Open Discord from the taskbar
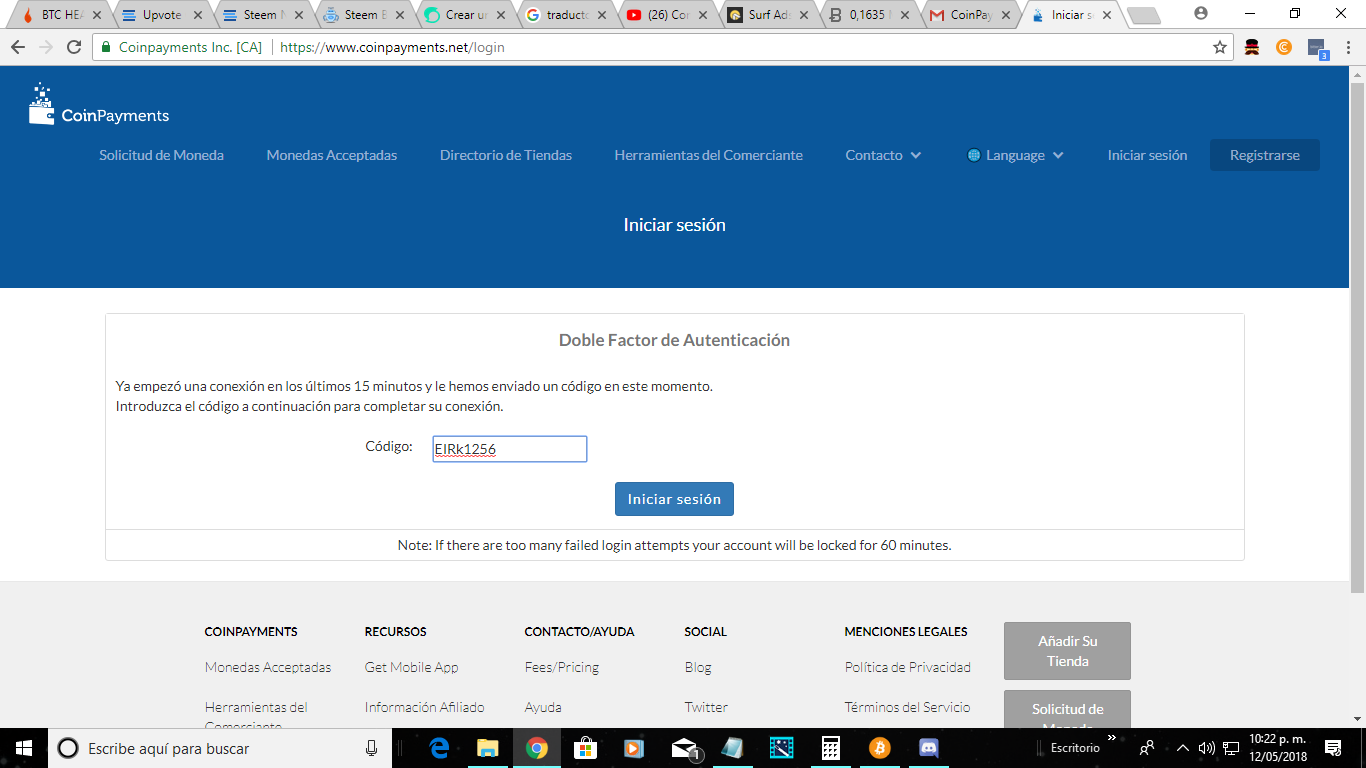This screenshot has height=768, width=1366. 928,748
